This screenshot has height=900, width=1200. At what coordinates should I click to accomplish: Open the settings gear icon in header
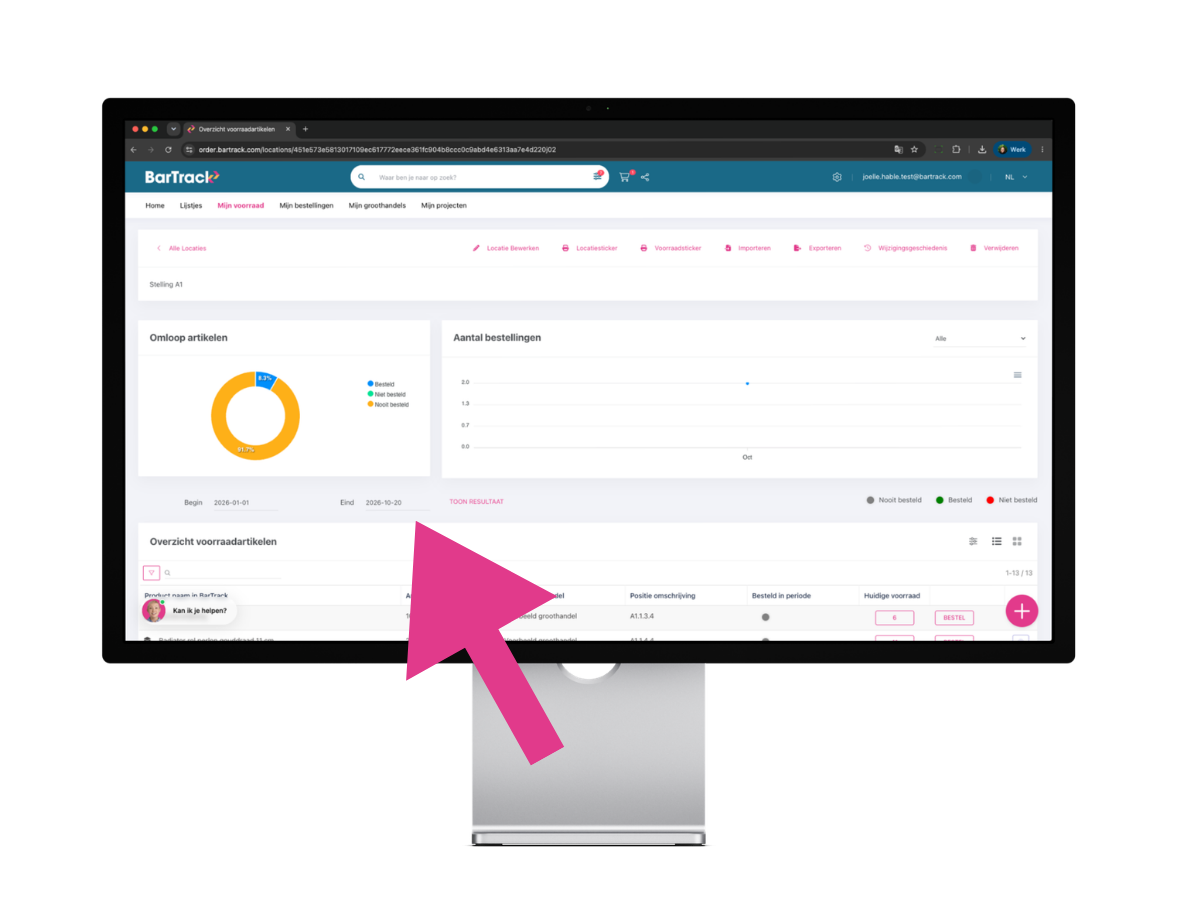tap(837, 177)
